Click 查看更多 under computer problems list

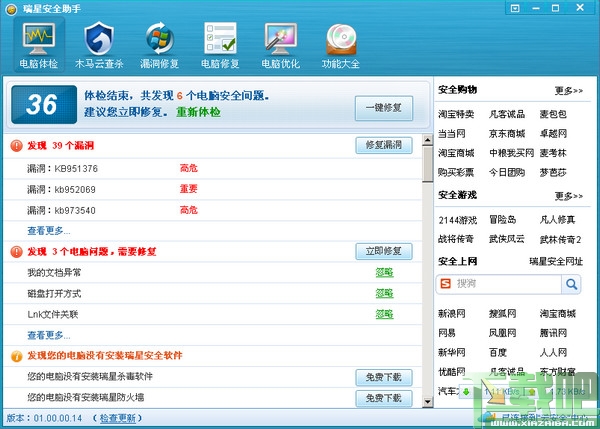(49, 336)
